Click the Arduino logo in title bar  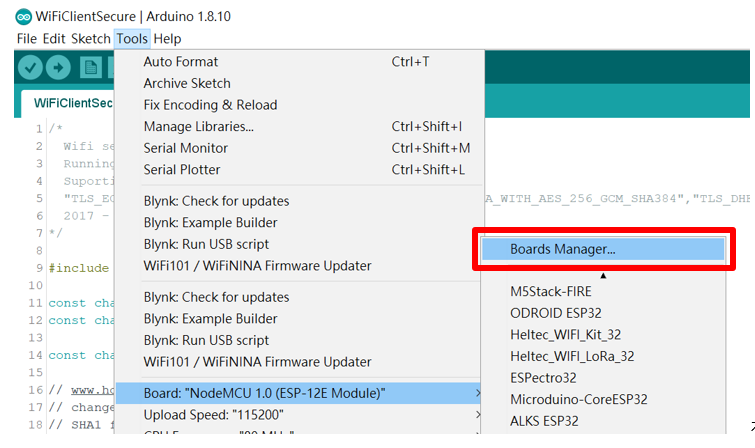[x=23, y=17]
